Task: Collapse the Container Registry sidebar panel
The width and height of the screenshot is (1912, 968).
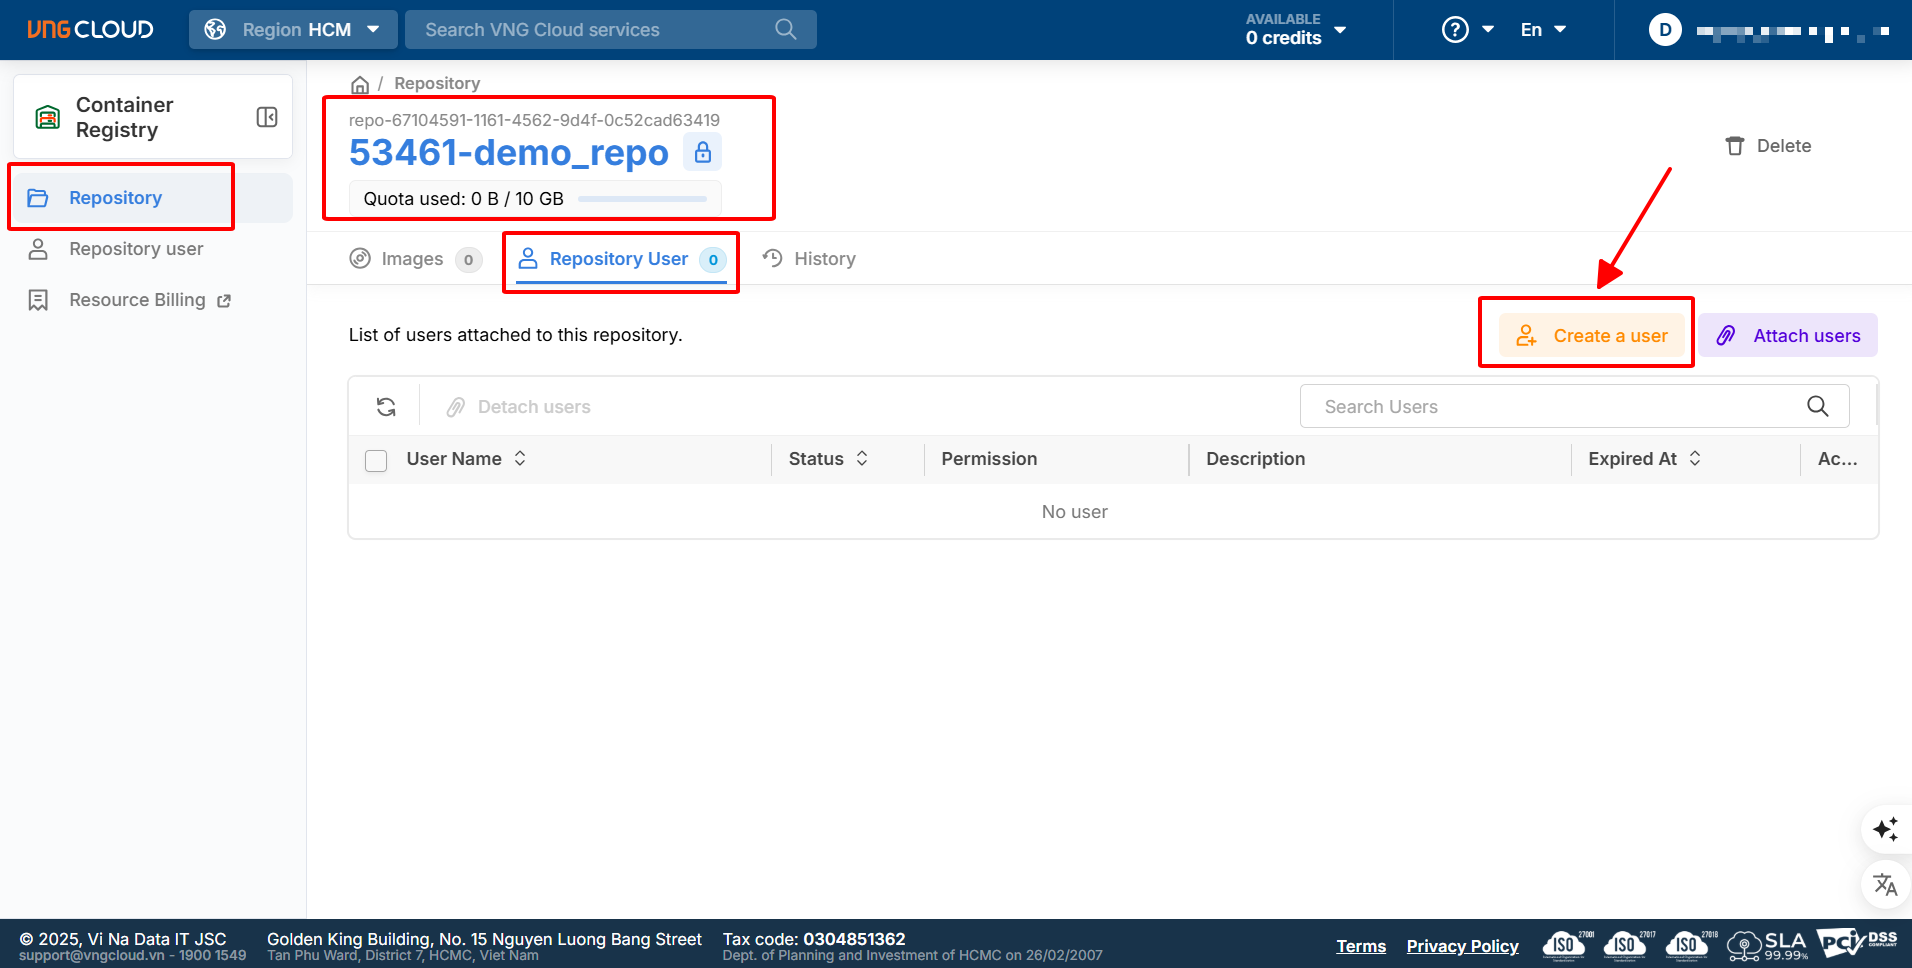Action: tap(266, 117)
